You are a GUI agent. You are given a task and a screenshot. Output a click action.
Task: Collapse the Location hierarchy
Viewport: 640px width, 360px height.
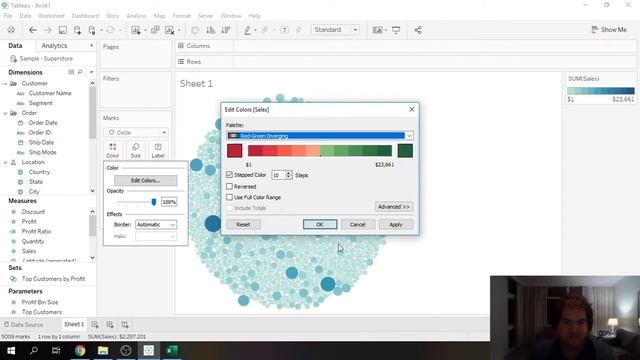(5, 162)
